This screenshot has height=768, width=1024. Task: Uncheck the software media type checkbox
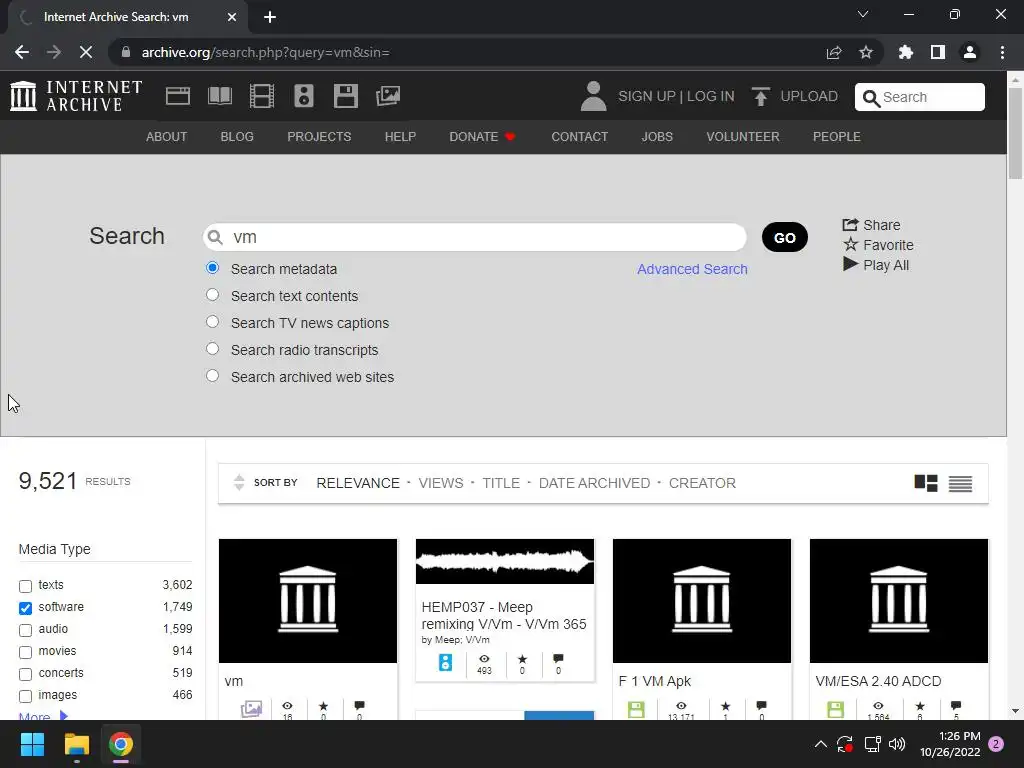(25, 608)
